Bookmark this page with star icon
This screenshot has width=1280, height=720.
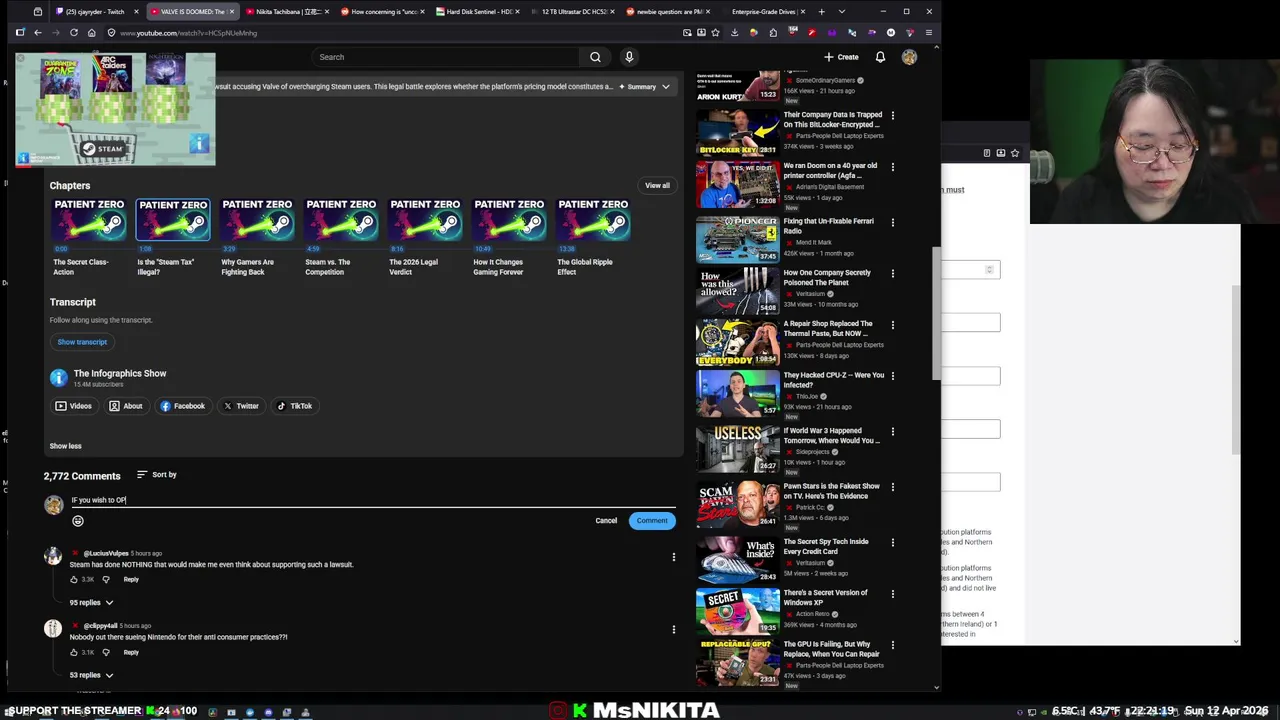pyautogui.click(x=715, y=33)
